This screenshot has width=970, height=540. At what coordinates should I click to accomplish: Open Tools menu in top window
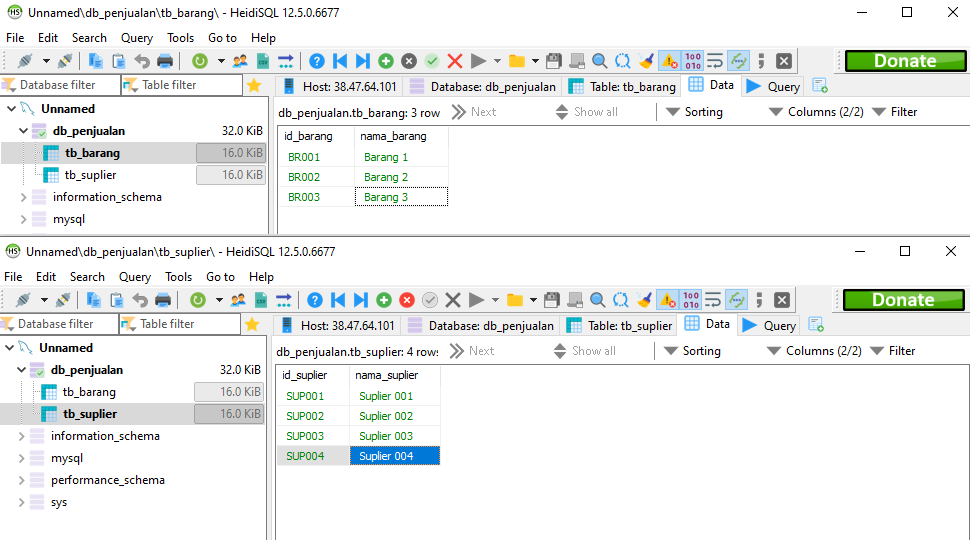coord(180,38)
